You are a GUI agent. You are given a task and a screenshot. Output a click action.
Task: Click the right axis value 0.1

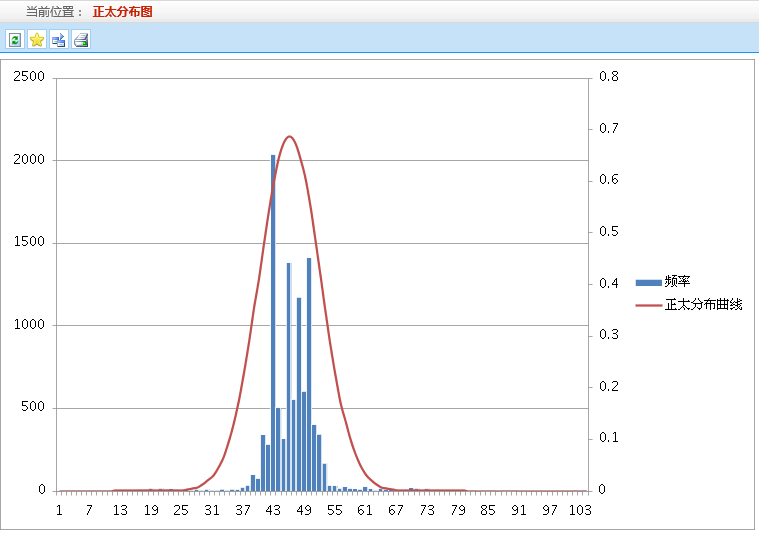point(608,438)
